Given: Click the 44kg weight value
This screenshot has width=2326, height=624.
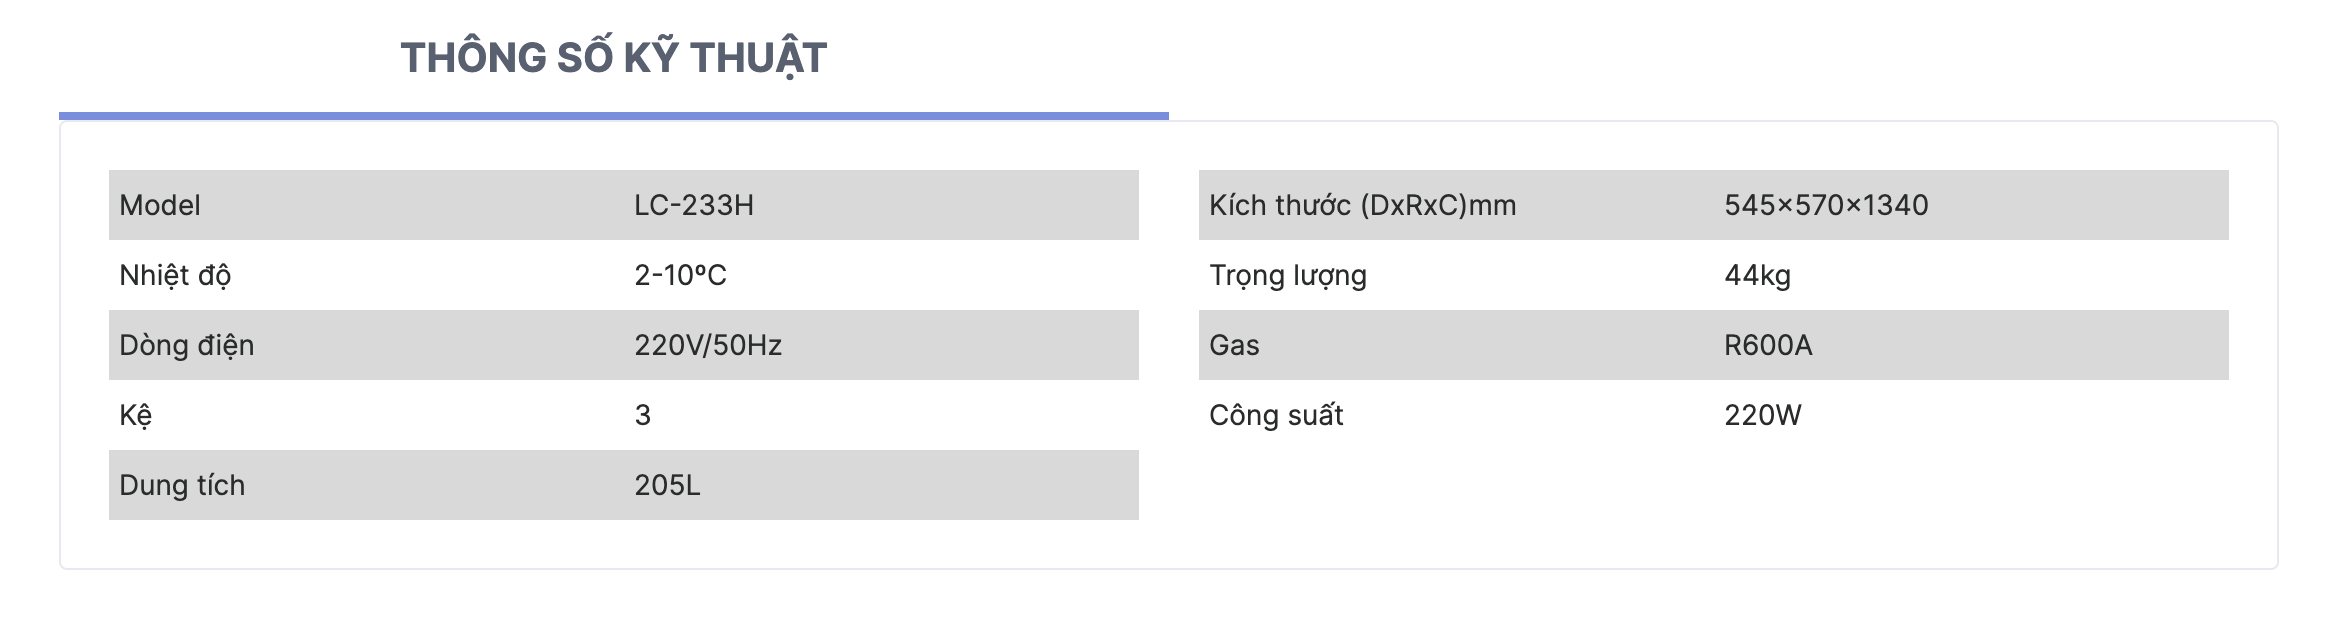Looking at the screenshot, I should 1757,275.
